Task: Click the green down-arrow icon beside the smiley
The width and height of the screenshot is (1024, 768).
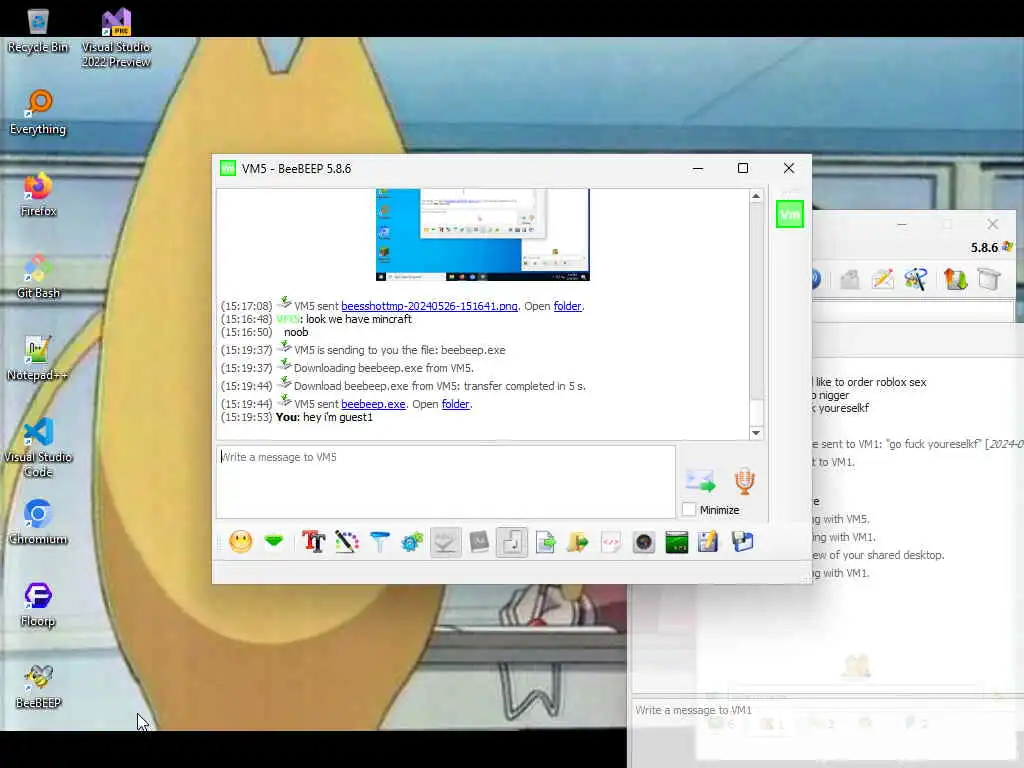Action: [274, 541]
